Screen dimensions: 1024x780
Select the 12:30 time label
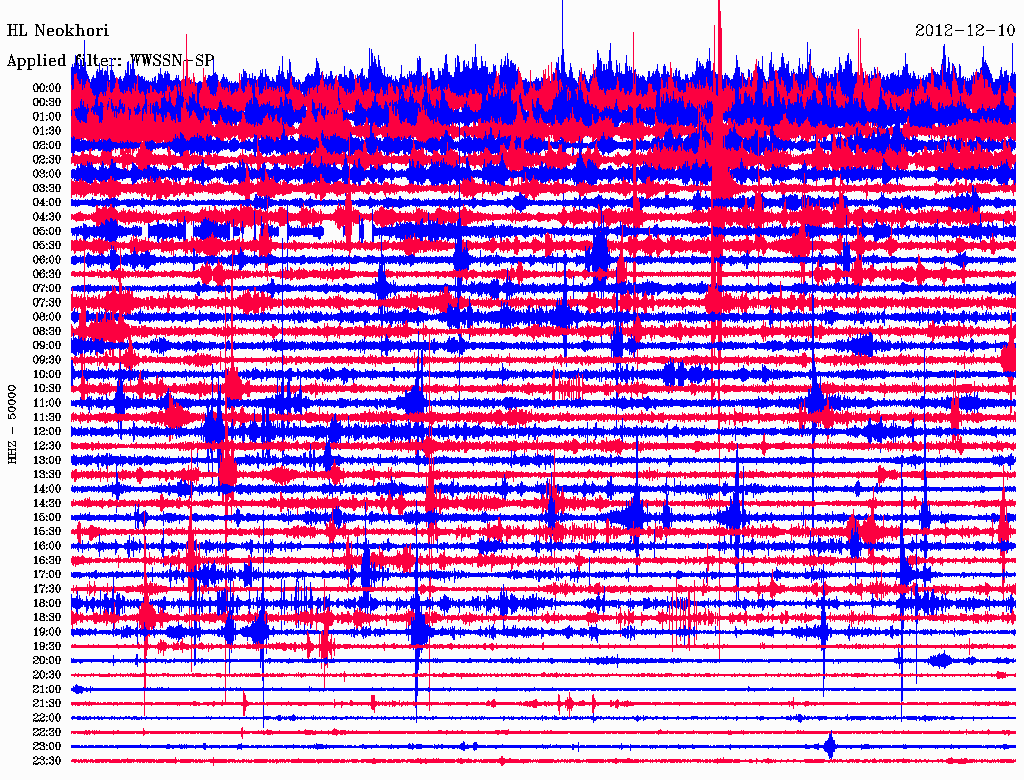[46, 446]
